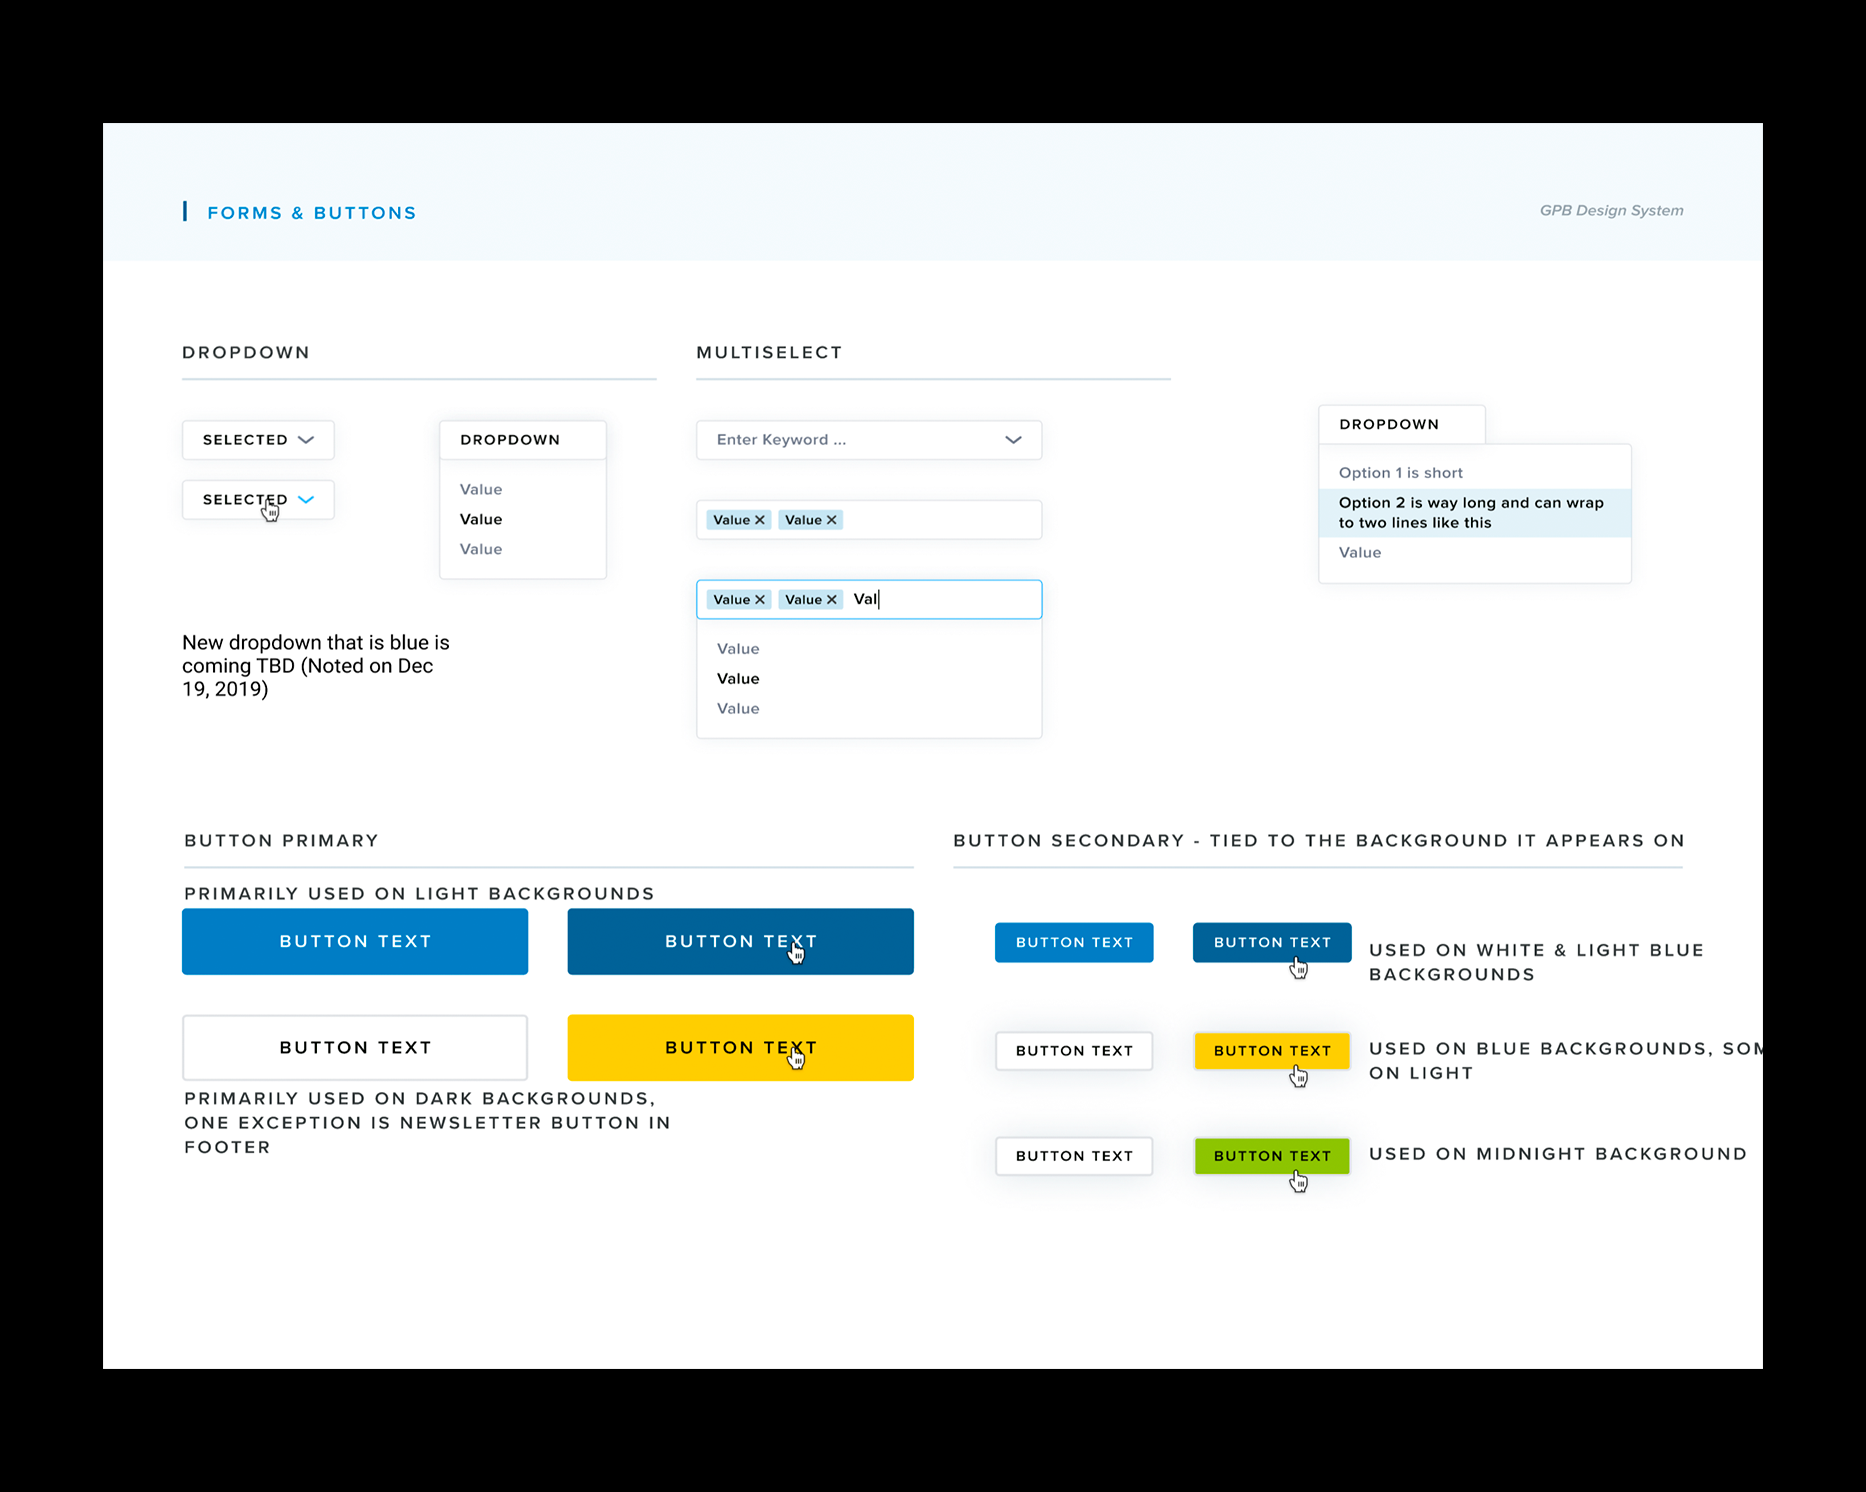Open the SELECTED dropdown with gray chevron
The width and height of the screenshot is (1866, 1492).
click(x=258, y=440)
